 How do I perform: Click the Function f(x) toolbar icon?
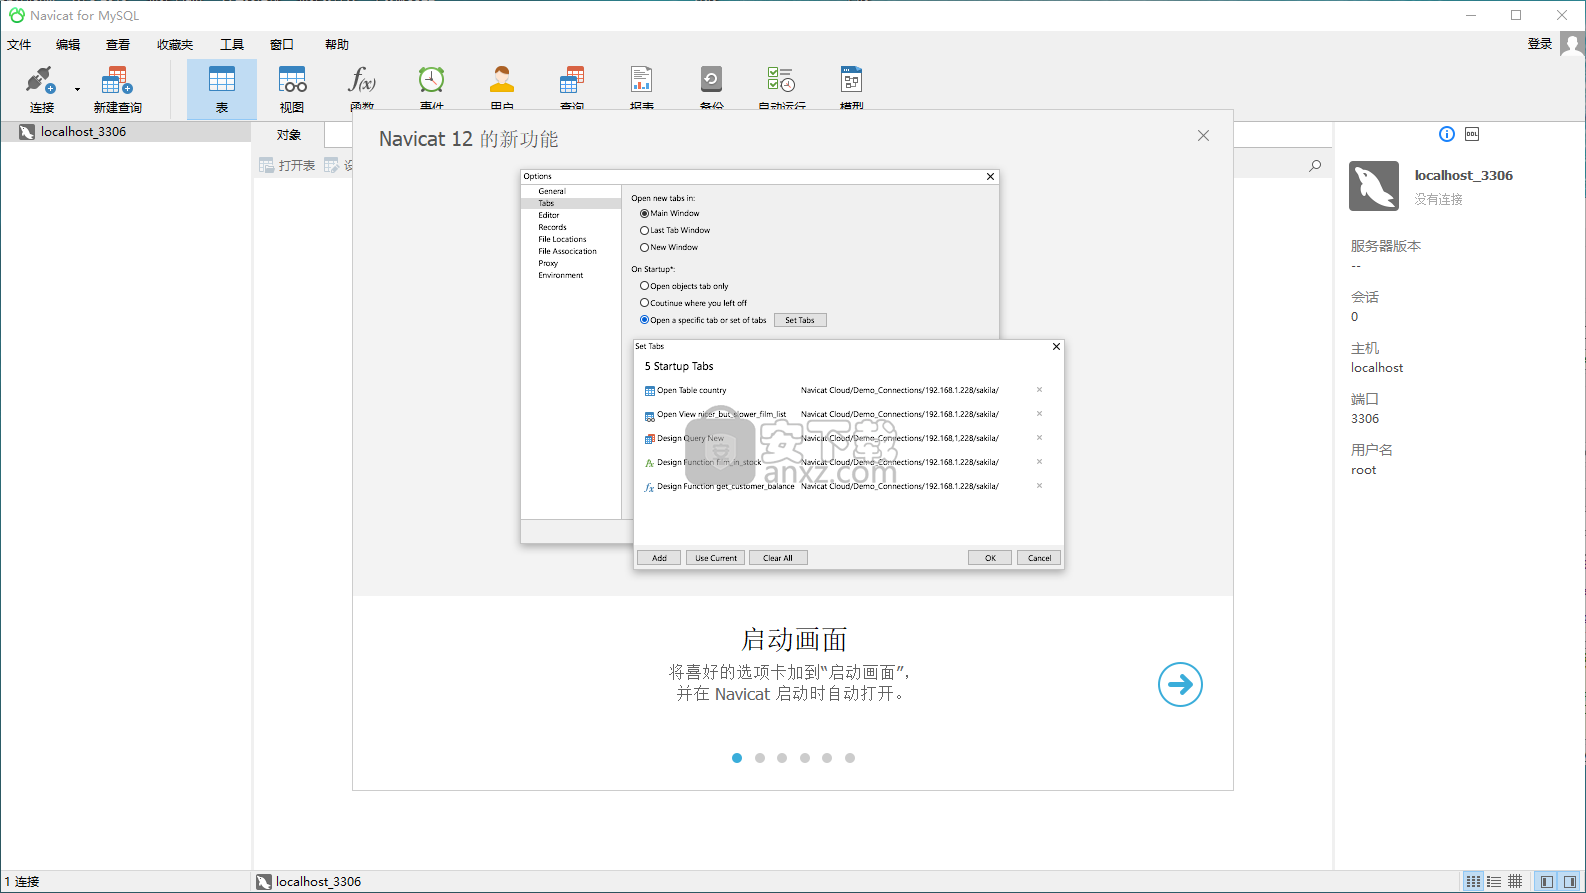click(362, 80)
